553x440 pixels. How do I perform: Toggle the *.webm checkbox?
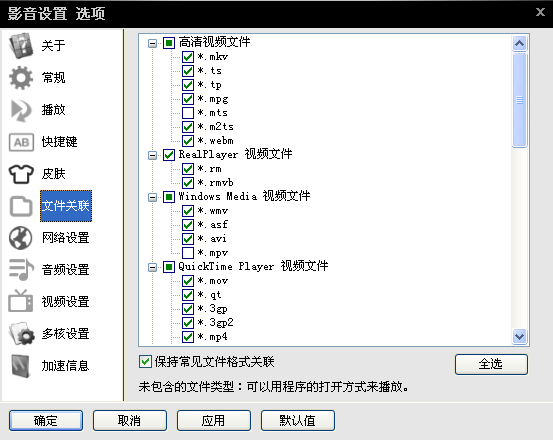point(188,141)
